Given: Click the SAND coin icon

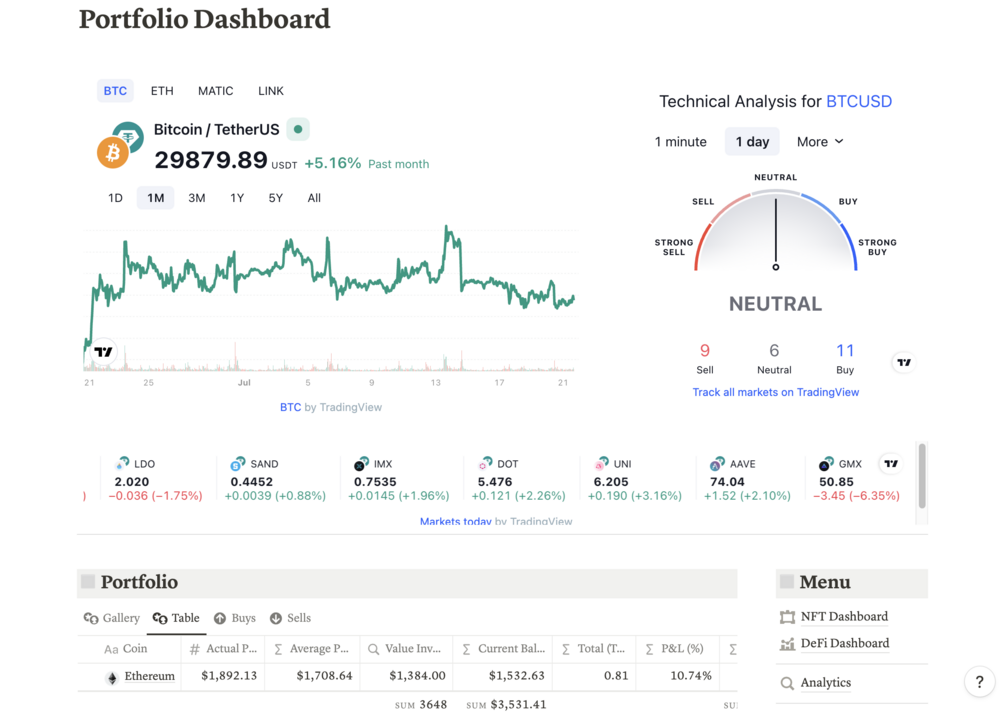Looking at the screenshot, I should coord(238,463).
